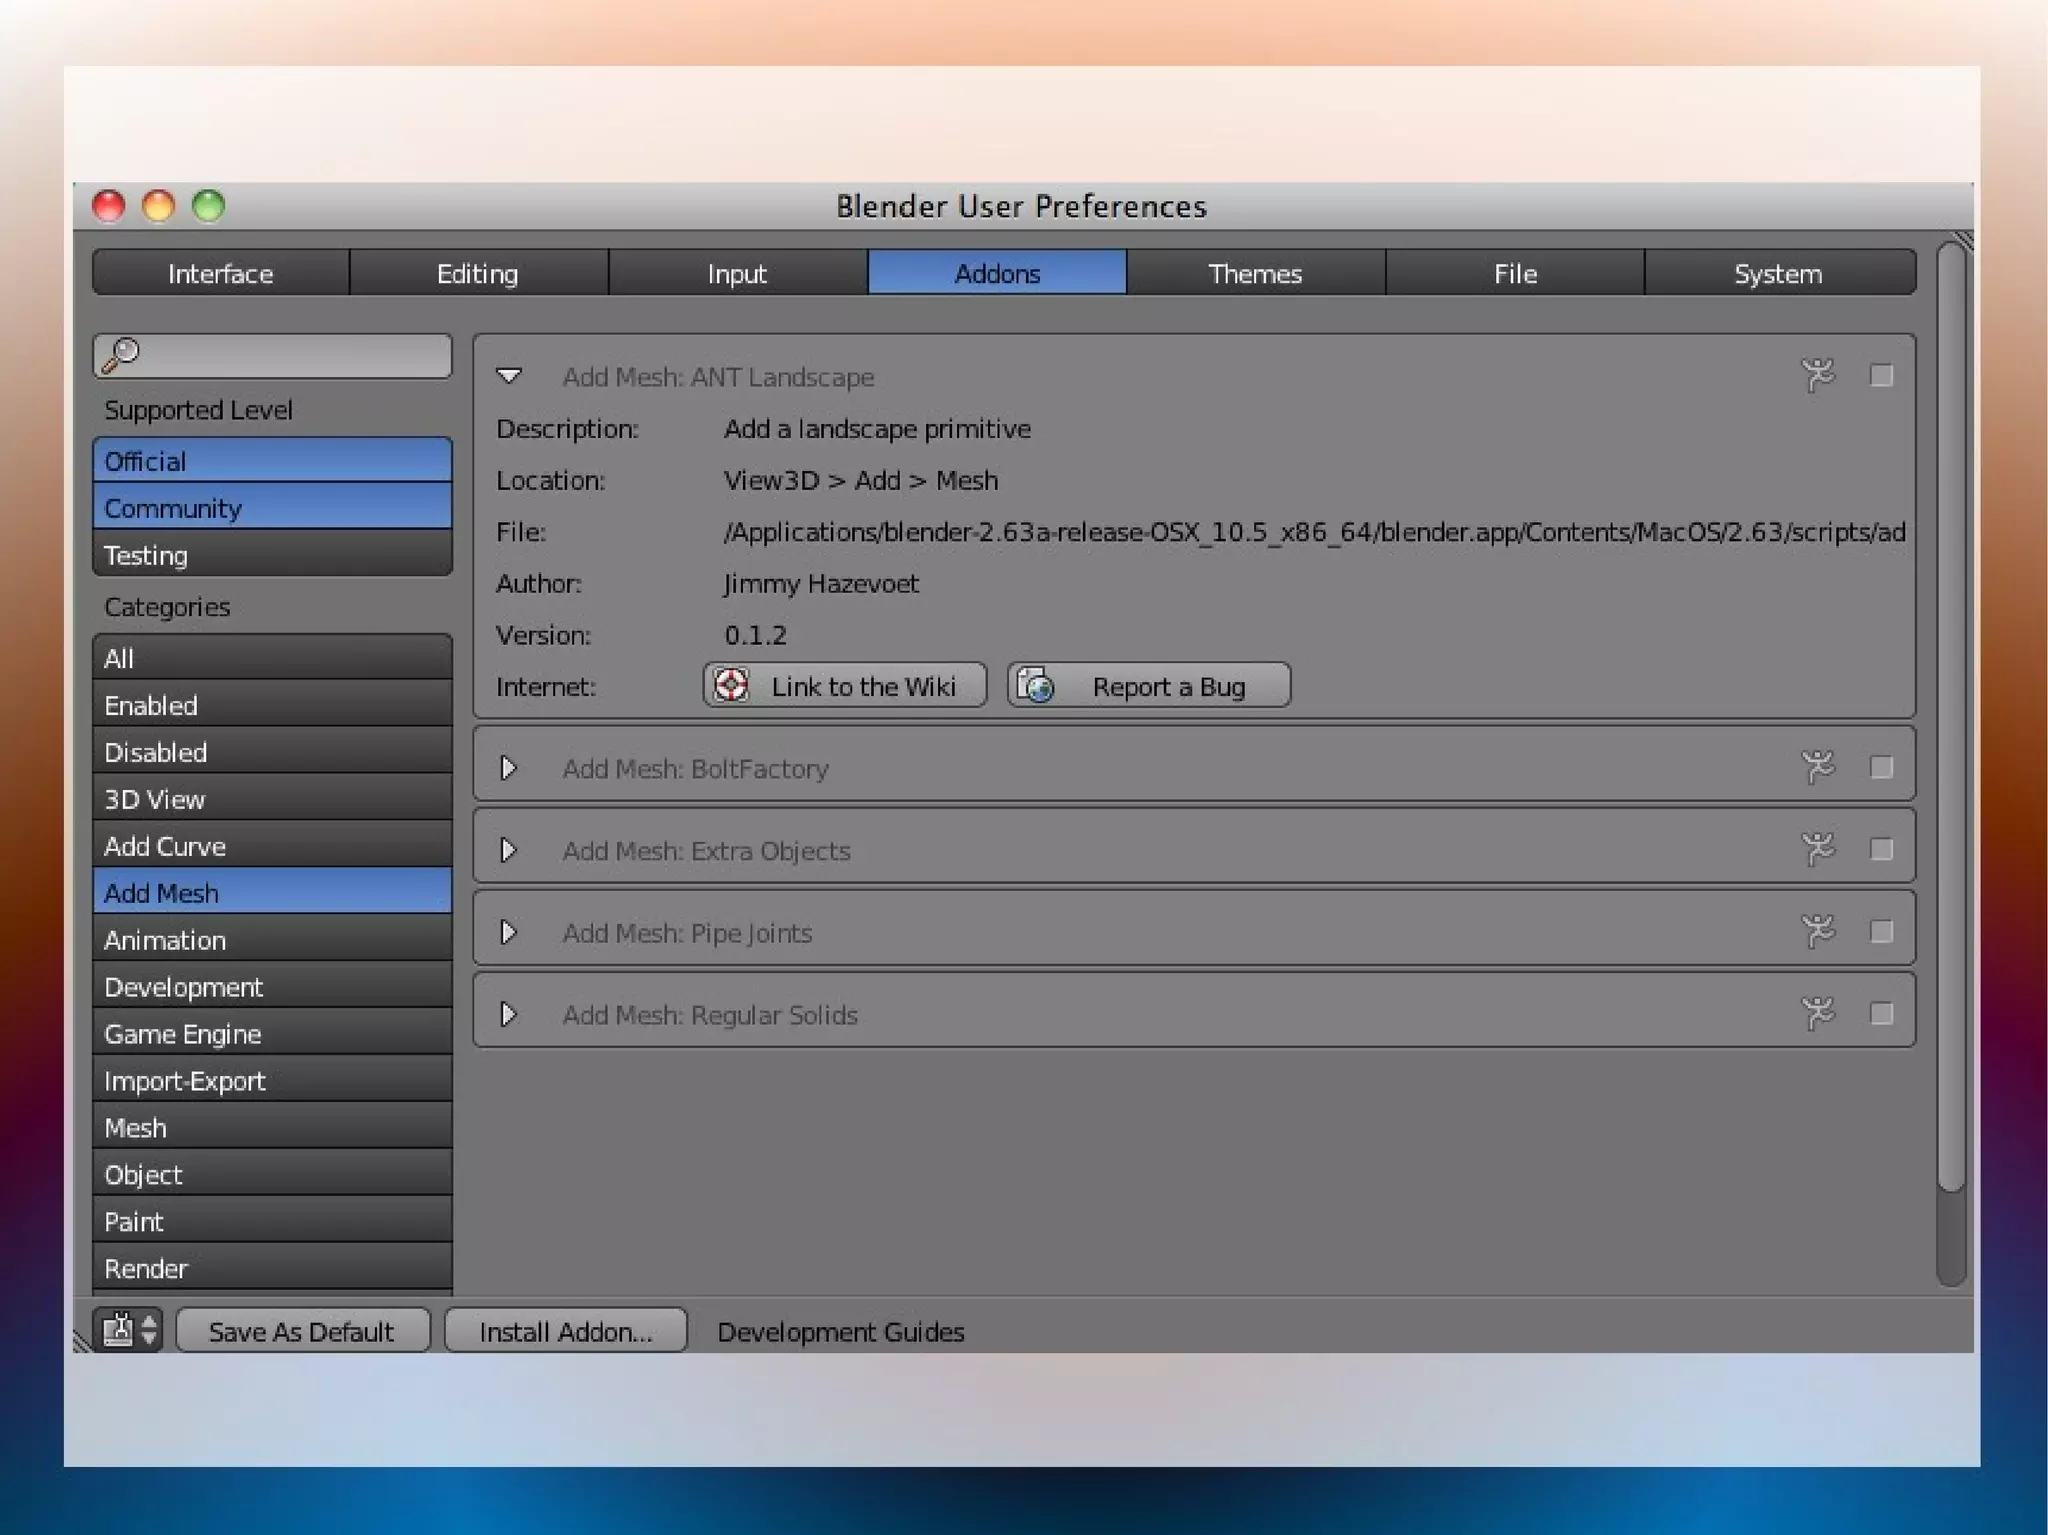Select the Development category

(272, 986)
